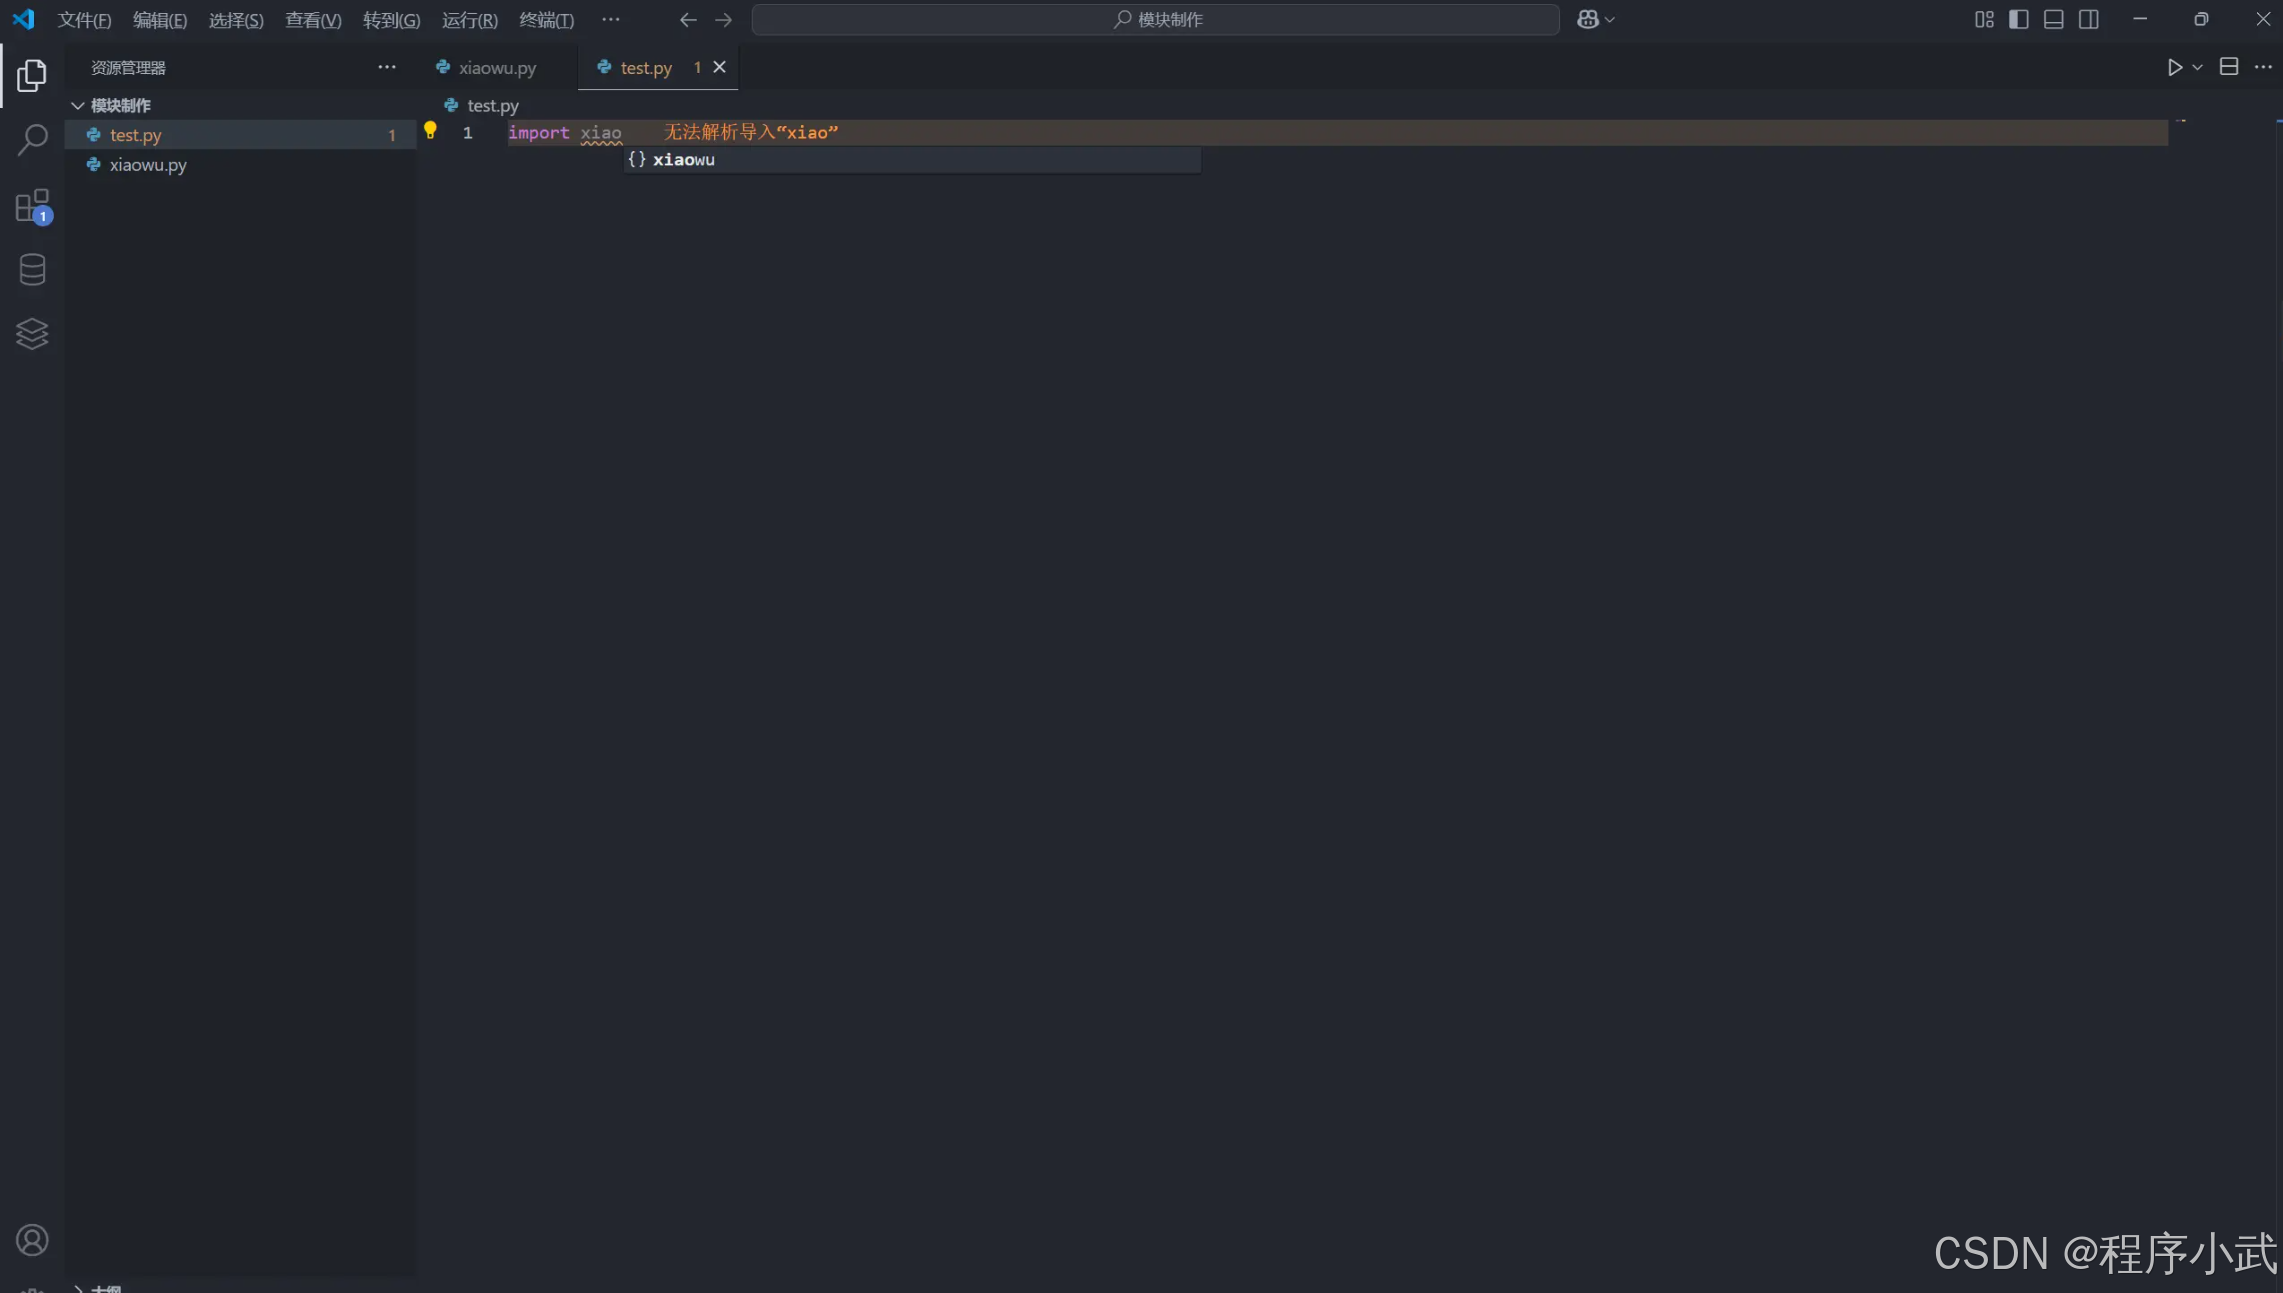Open xiaowu.py in the file explorer
2283x1293 pixels.
point(148,165)
